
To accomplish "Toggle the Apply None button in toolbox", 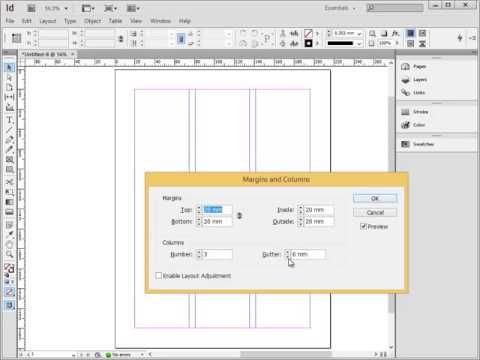I will (9, 292).
